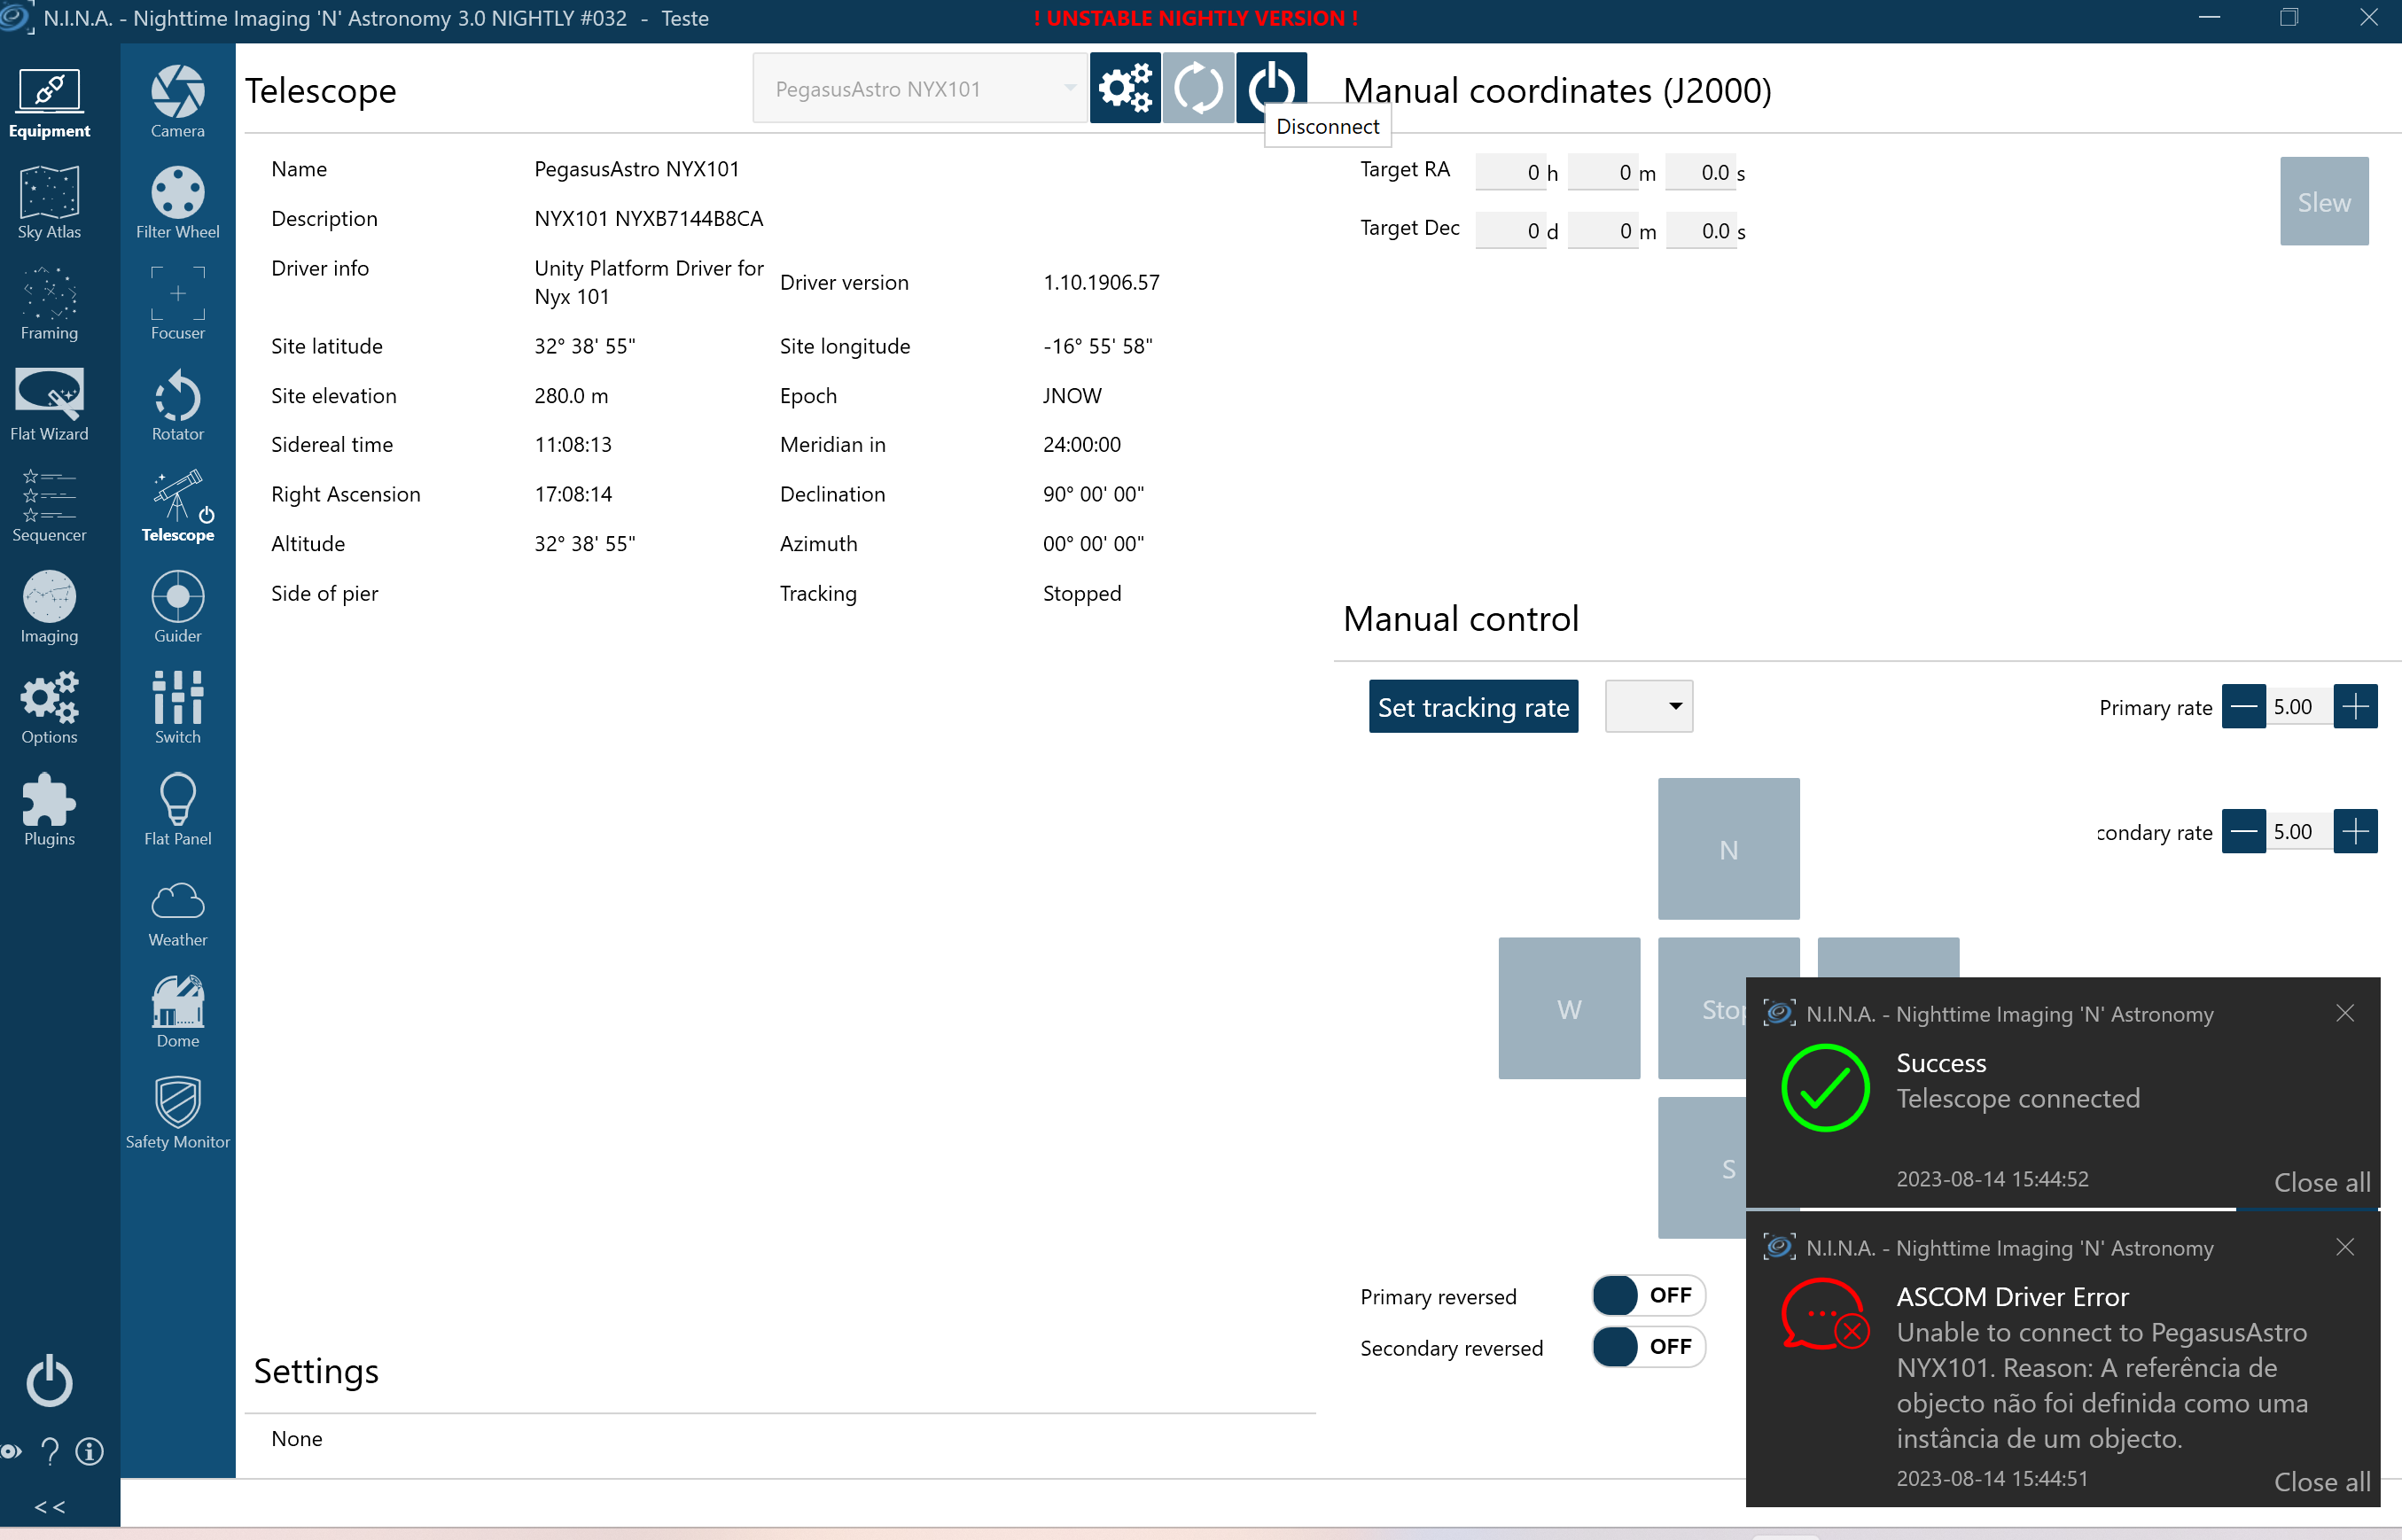Open the tracking rate dropdown
This screenshot has height=1540, width=2402.
(1648, 707)
